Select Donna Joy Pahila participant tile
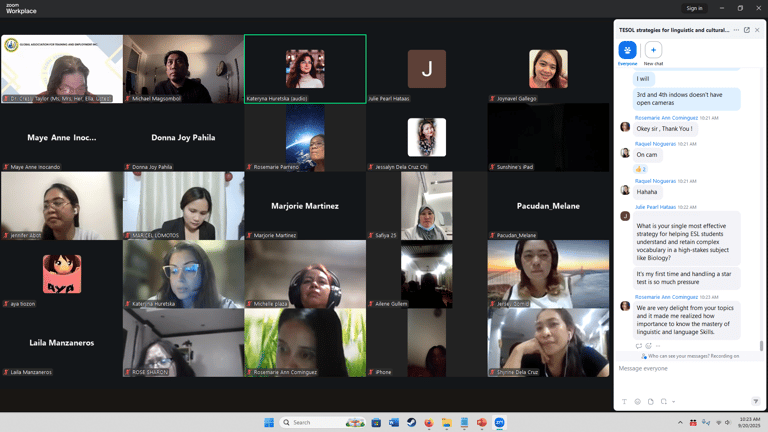Screen dimensions: 768x432 184,138
